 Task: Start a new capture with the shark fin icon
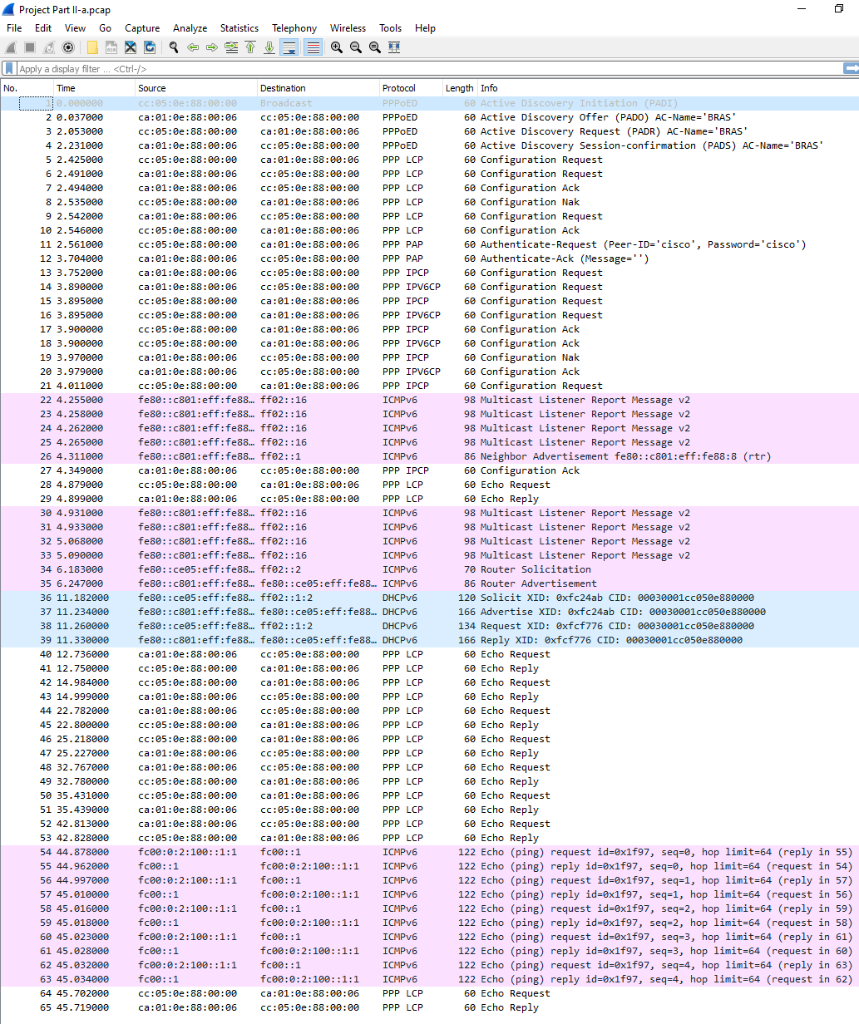click(x=11, y=46)
